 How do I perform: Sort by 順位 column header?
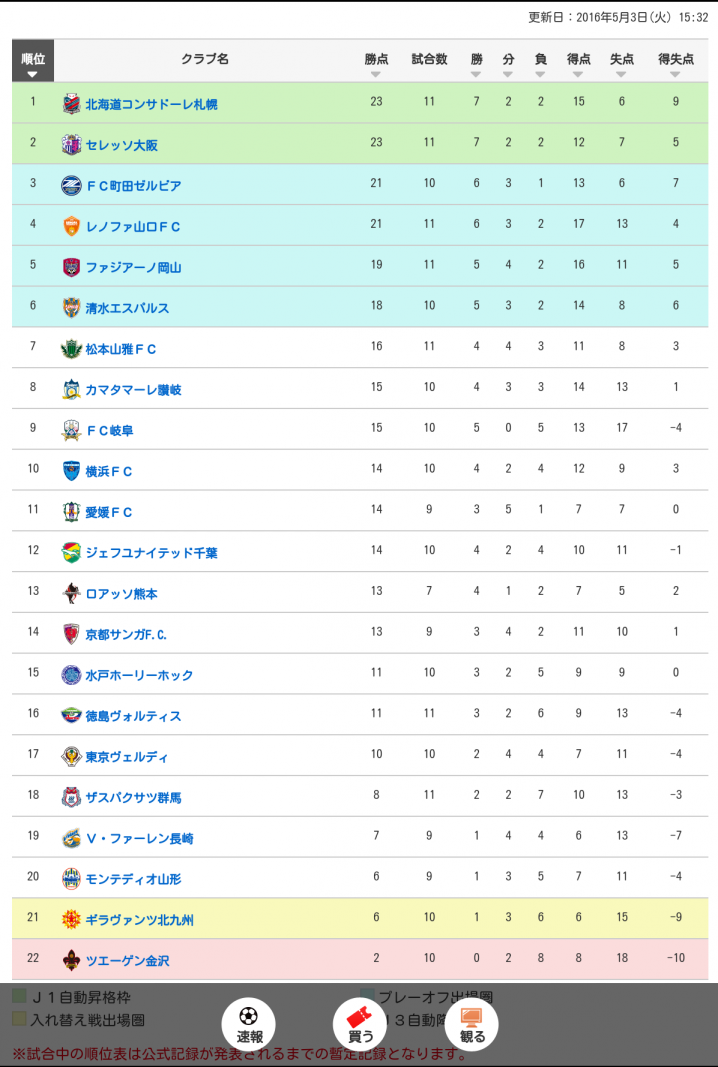(33, 61)
